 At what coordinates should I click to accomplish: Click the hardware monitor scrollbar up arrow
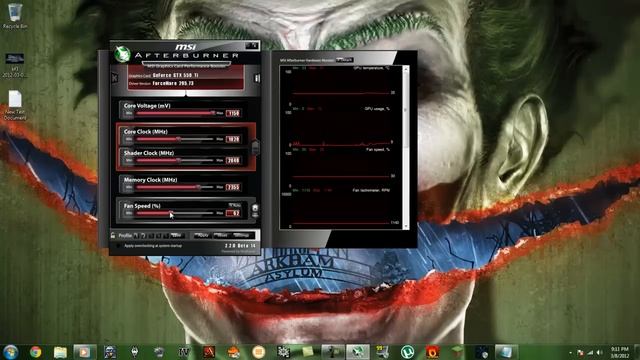point(406,69)
